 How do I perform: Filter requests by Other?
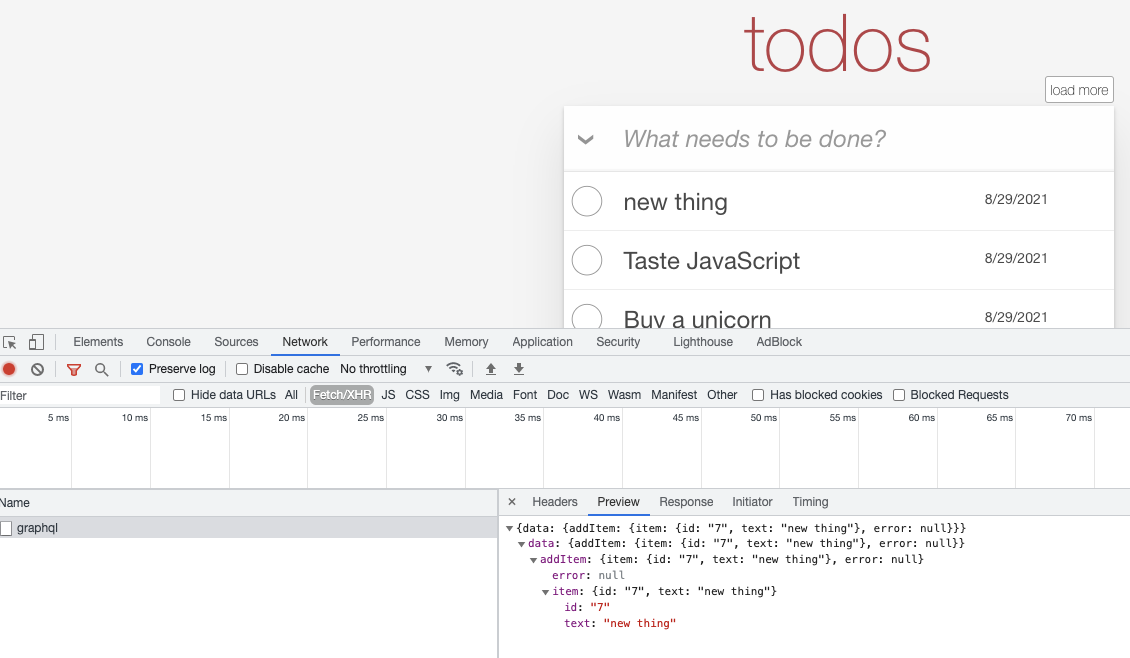(x=722, y=395)
